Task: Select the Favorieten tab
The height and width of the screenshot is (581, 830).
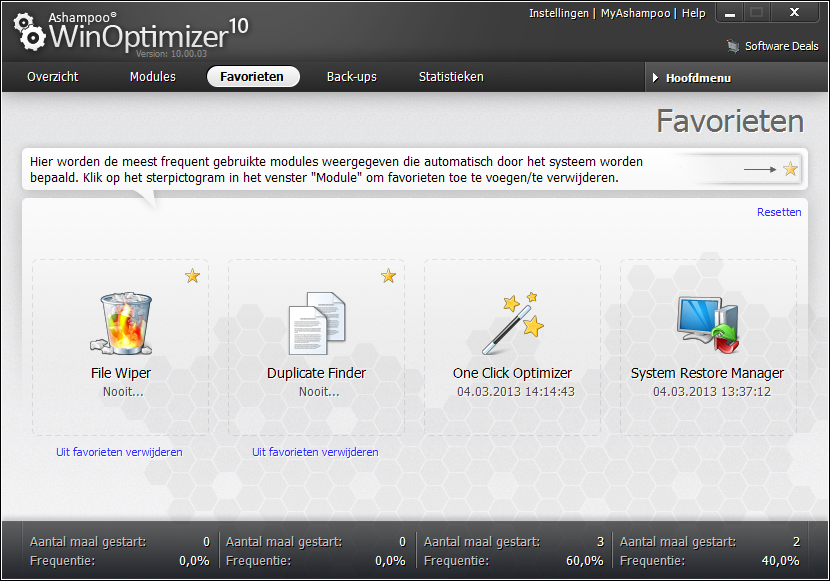Action: (x=252, y=77)
